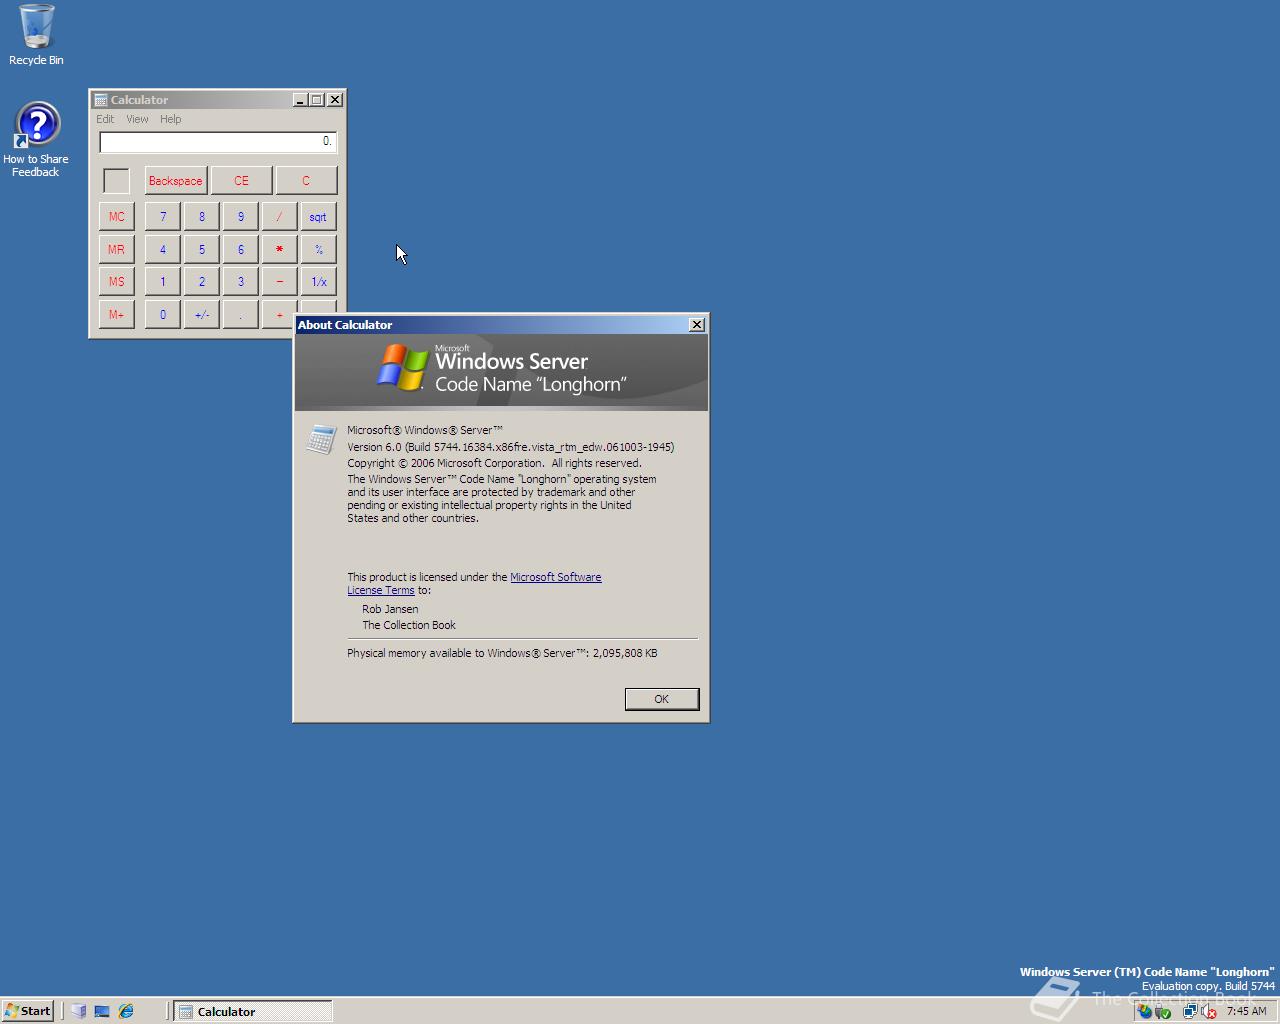This screenshot has width=1280, height=1024.
Task: Close the About Calculator dialog
Action: [697, 325]
